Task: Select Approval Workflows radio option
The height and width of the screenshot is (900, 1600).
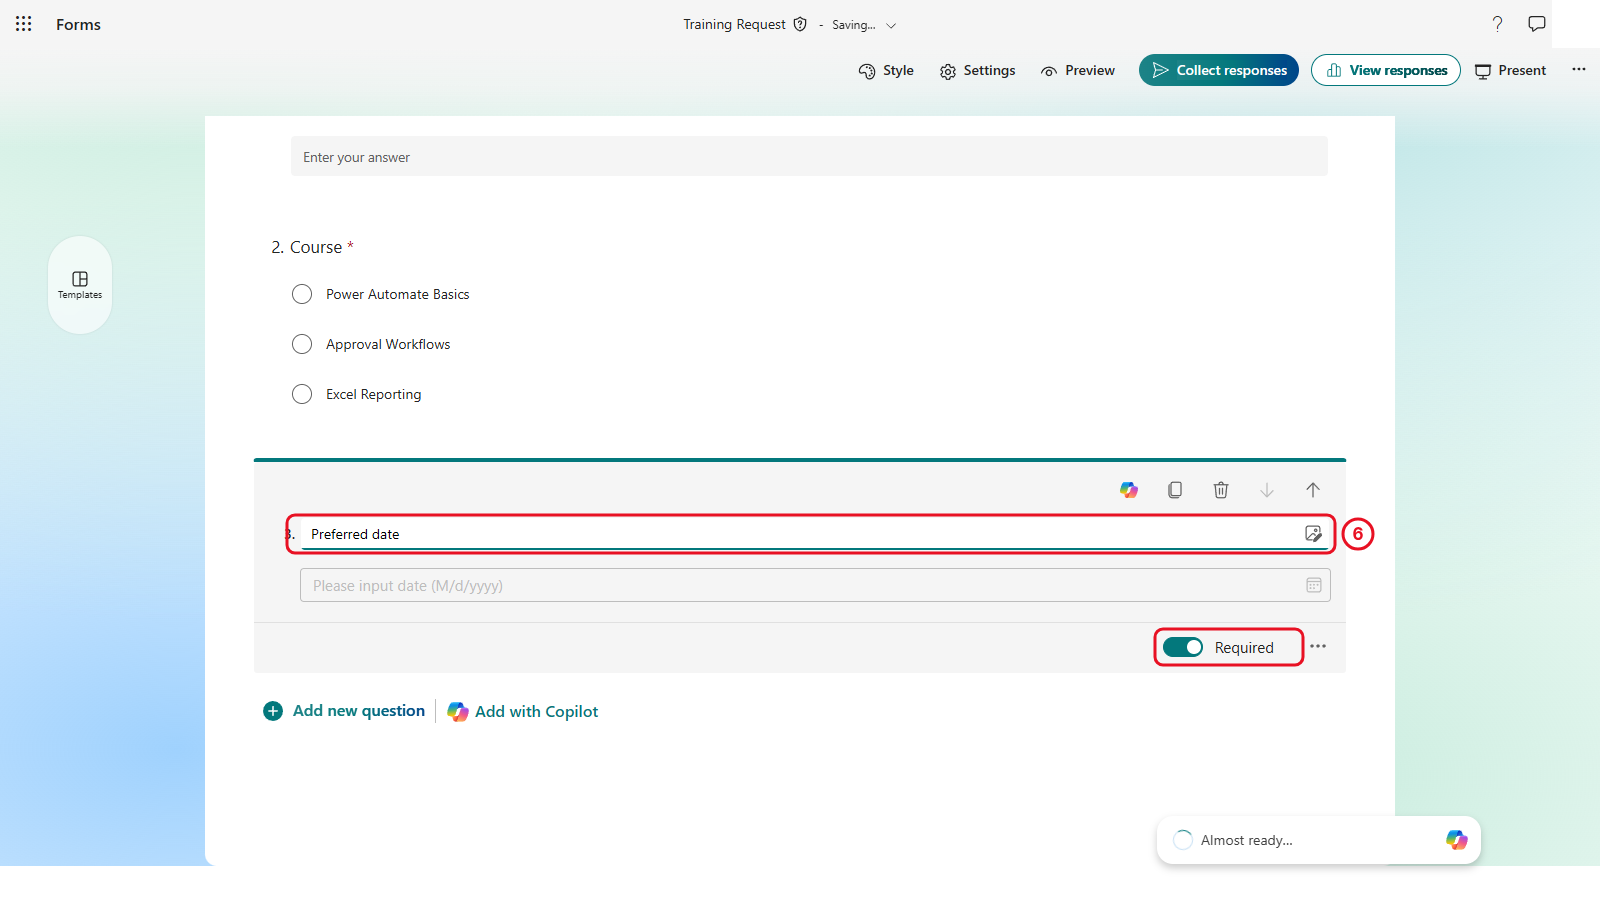Action: (x=302, y=344)
